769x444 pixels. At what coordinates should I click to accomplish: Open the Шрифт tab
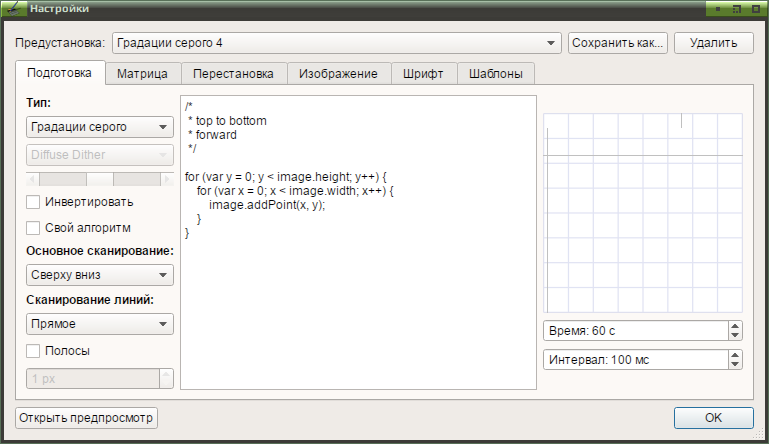click(423, 74)
